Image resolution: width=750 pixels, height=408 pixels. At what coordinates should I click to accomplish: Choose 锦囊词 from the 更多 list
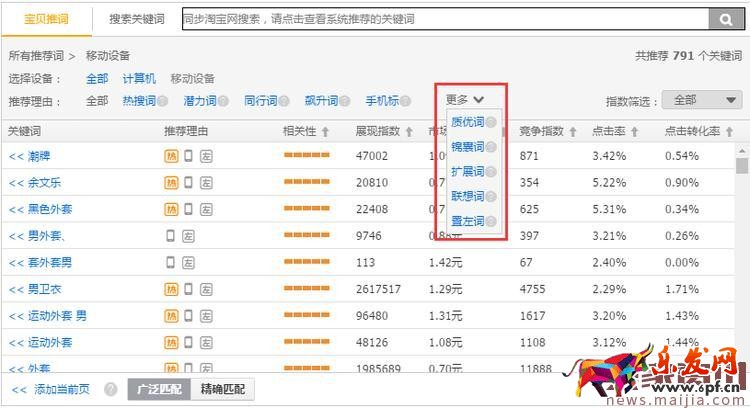(468, 147)
